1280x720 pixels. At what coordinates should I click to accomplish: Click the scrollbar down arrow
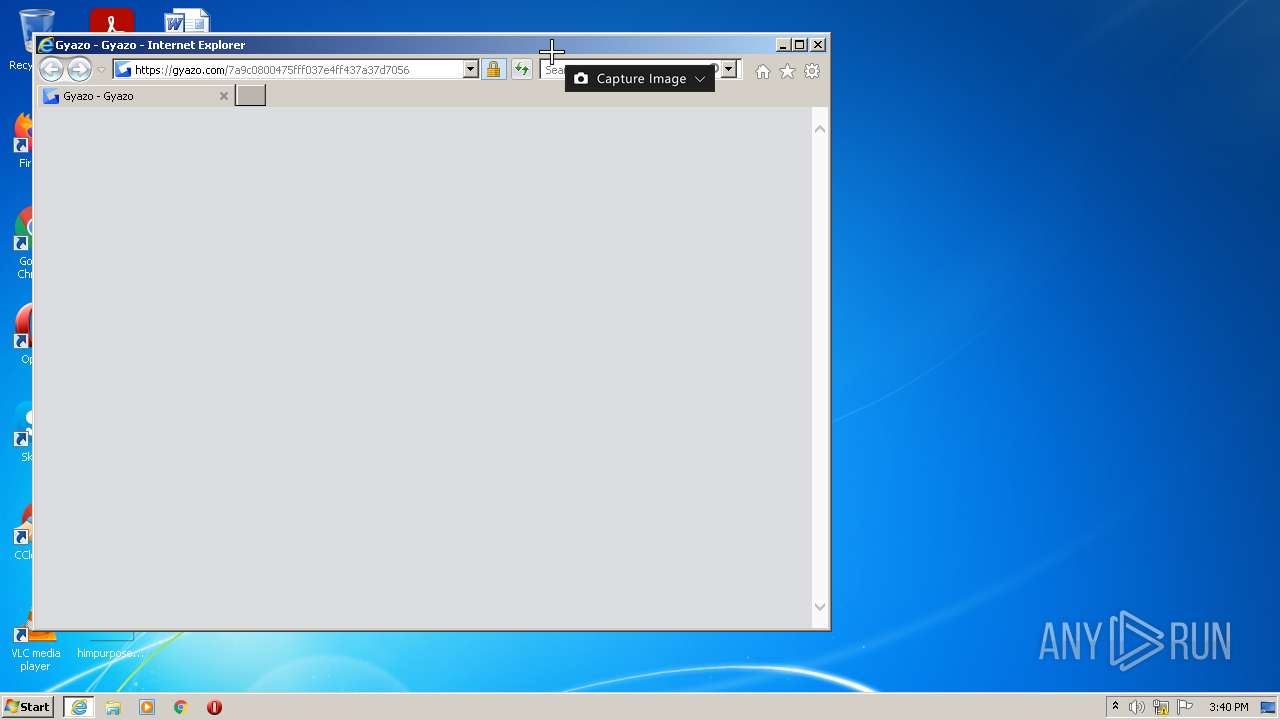pos(820,607)
